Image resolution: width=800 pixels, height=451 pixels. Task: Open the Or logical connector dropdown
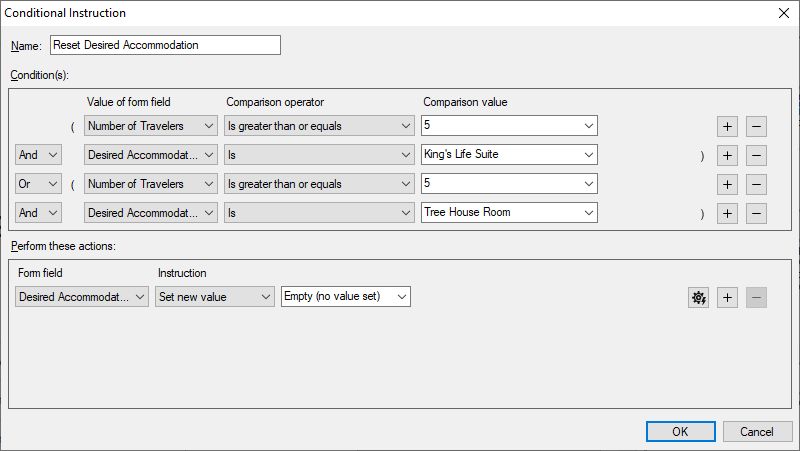coord(38,184)
